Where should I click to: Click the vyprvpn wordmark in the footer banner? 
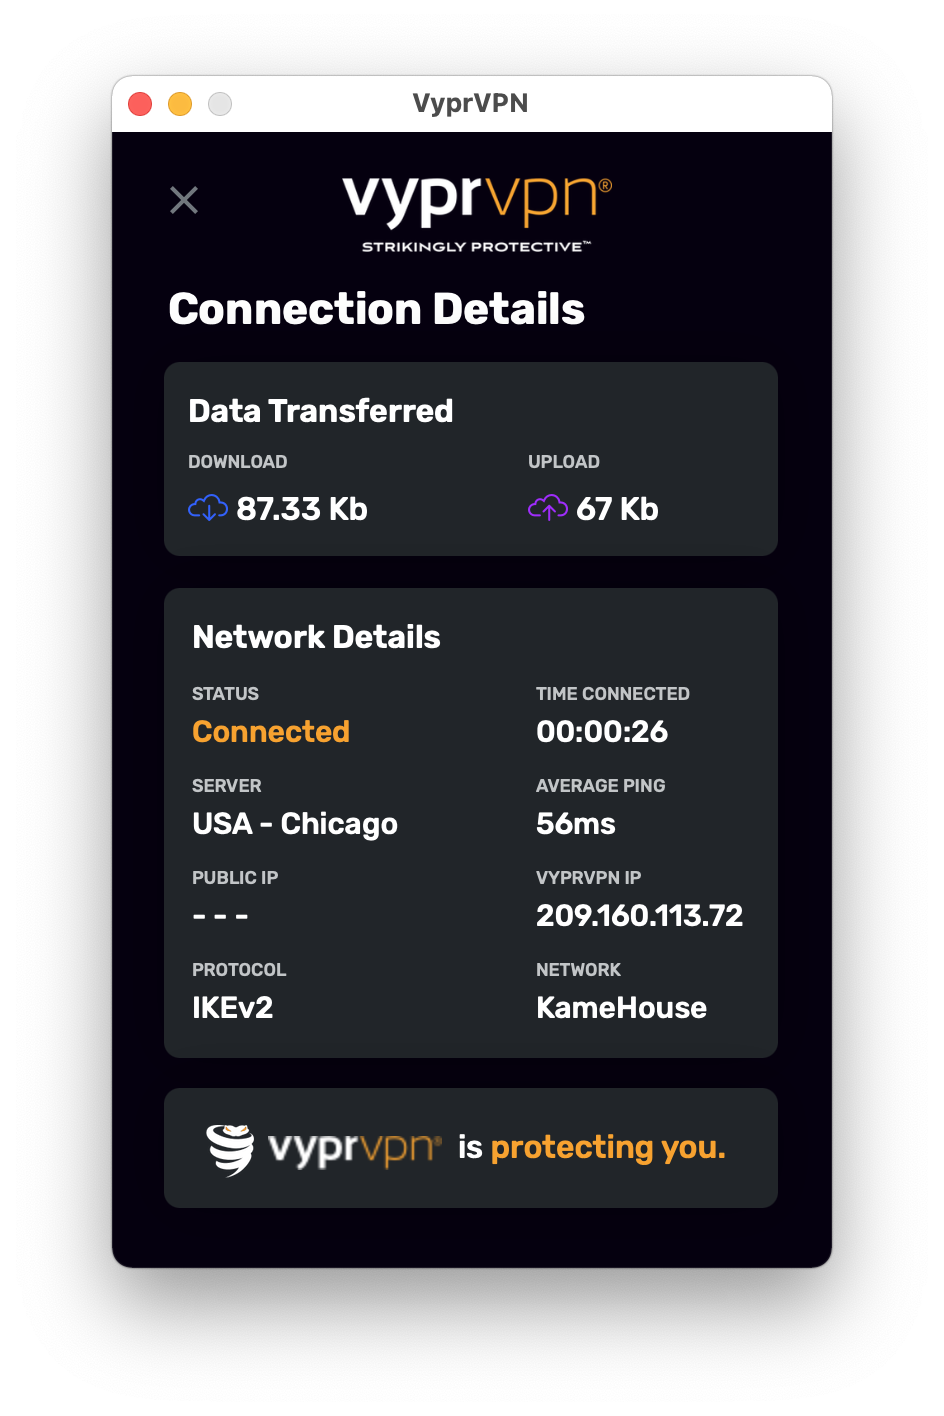point(354,1149)
